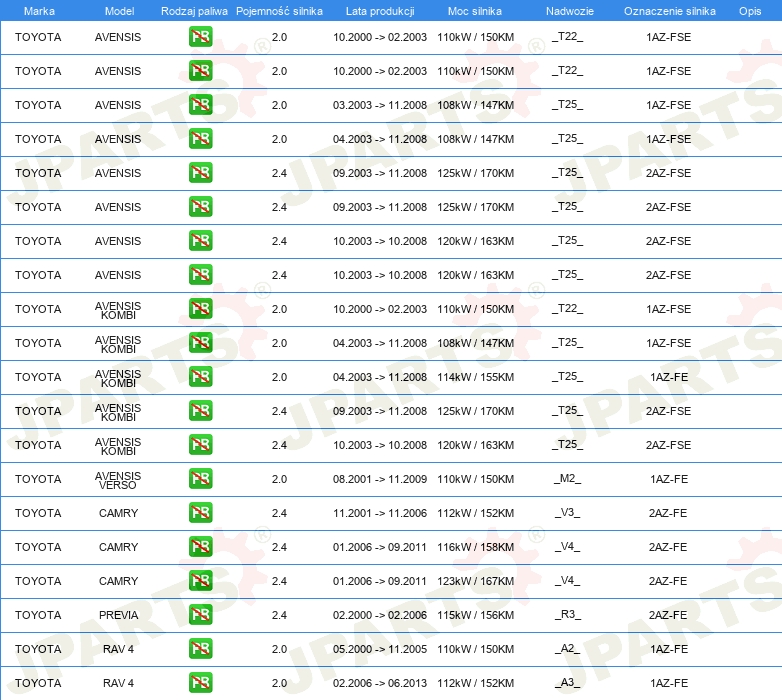
Task: Click 2AZ-FE engine code in PREVIA row
Action: point(668,615)
